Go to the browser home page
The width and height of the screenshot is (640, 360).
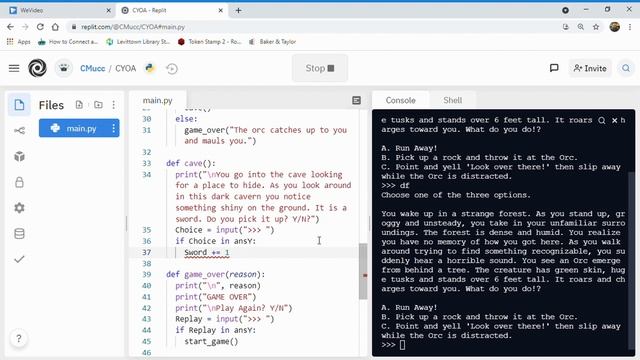[55, 27]
